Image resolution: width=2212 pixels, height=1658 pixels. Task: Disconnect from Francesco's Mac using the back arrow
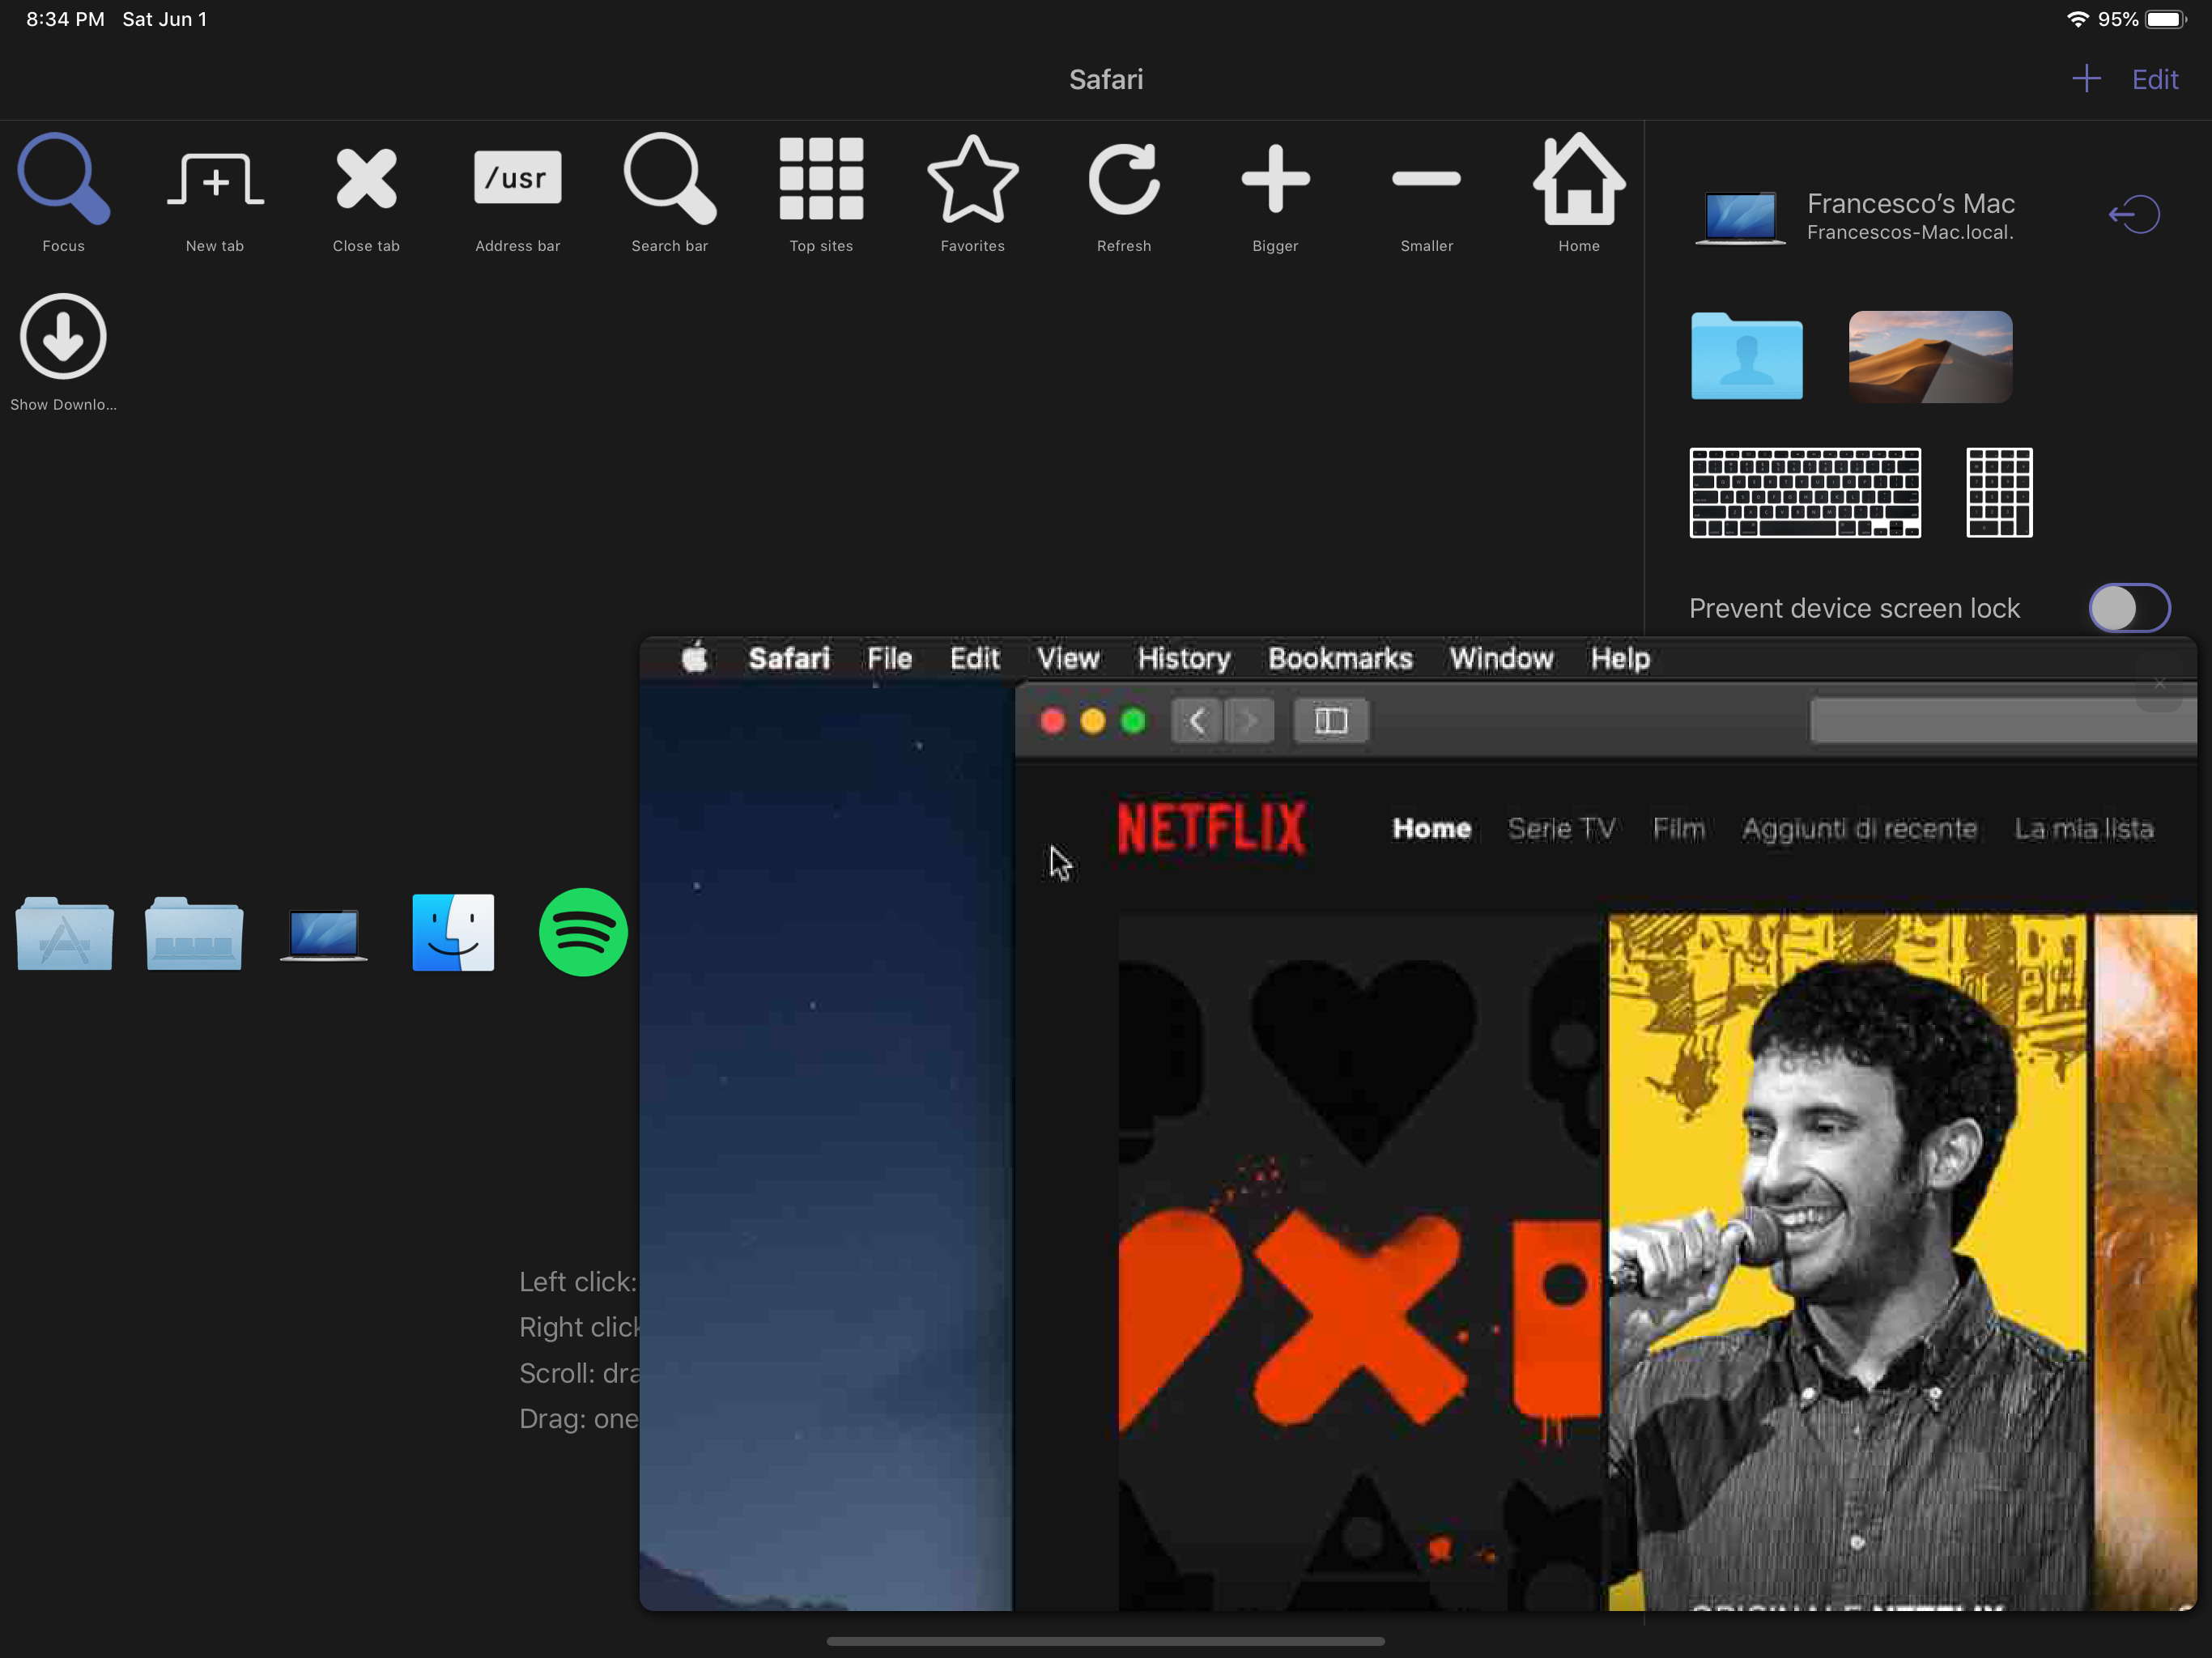(2133, 215)
